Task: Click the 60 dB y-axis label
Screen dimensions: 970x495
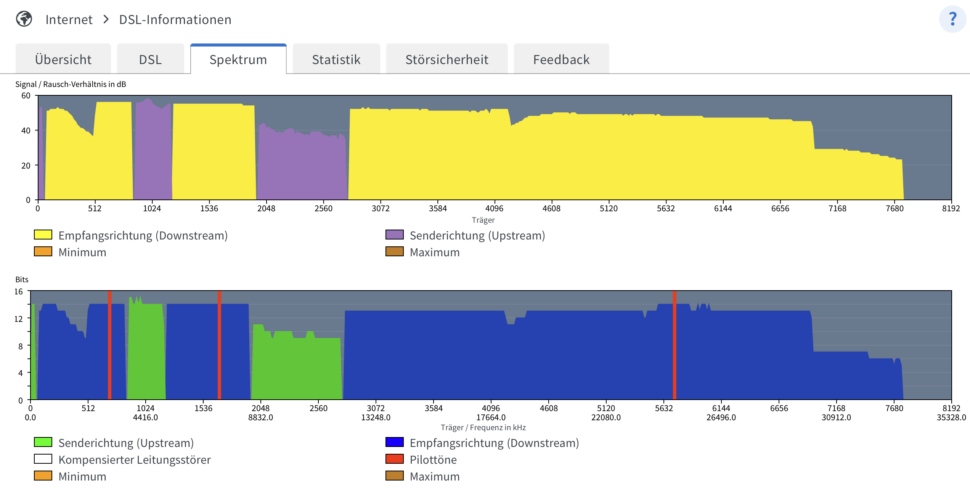Action: [25, 95]
